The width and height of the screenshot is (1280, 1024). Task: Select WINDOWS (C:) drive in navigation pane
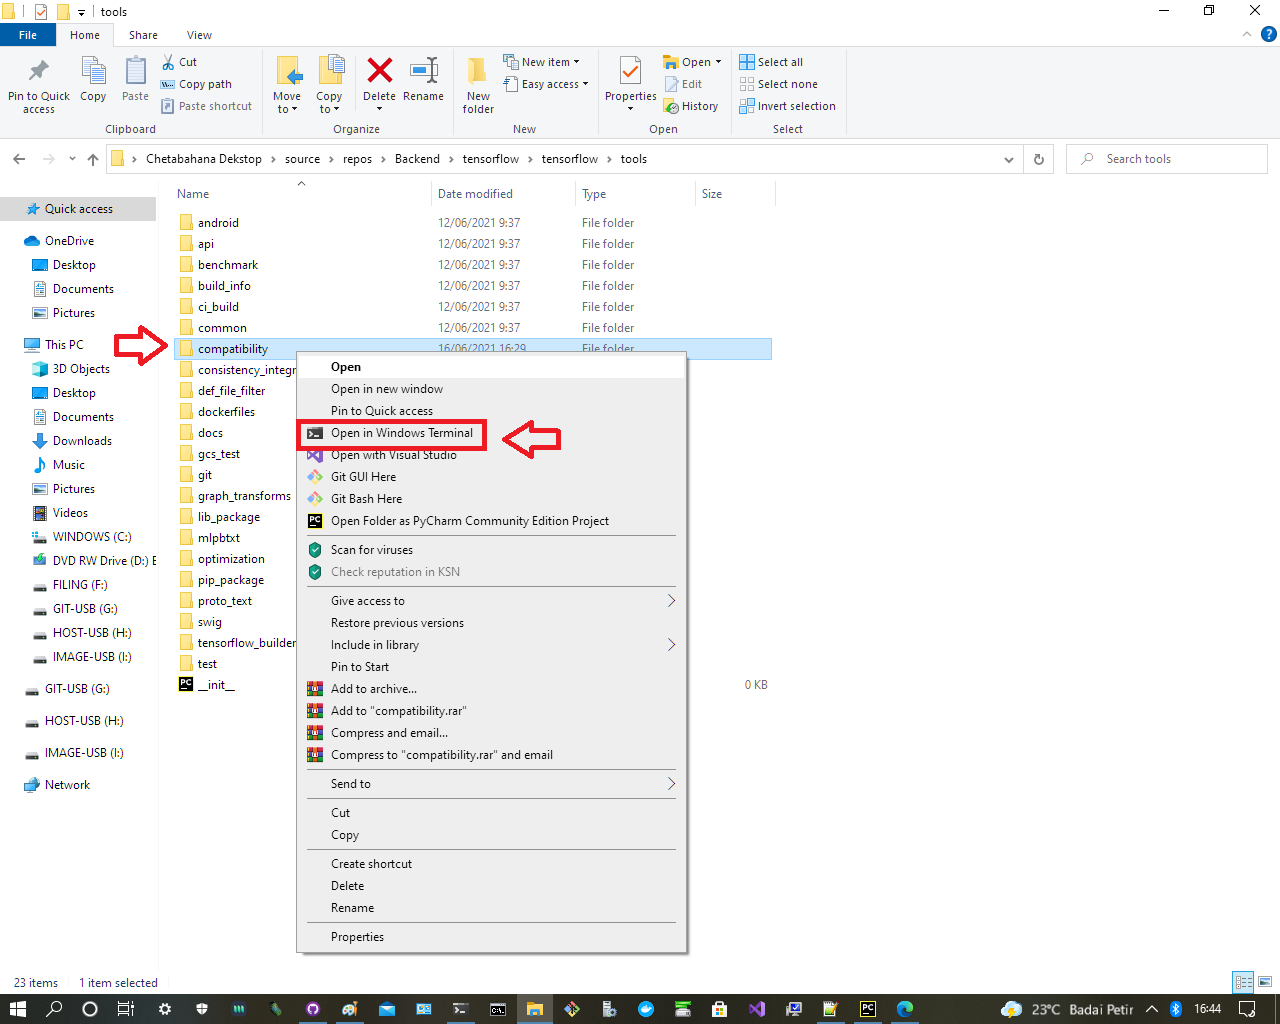tap(91, 537)
